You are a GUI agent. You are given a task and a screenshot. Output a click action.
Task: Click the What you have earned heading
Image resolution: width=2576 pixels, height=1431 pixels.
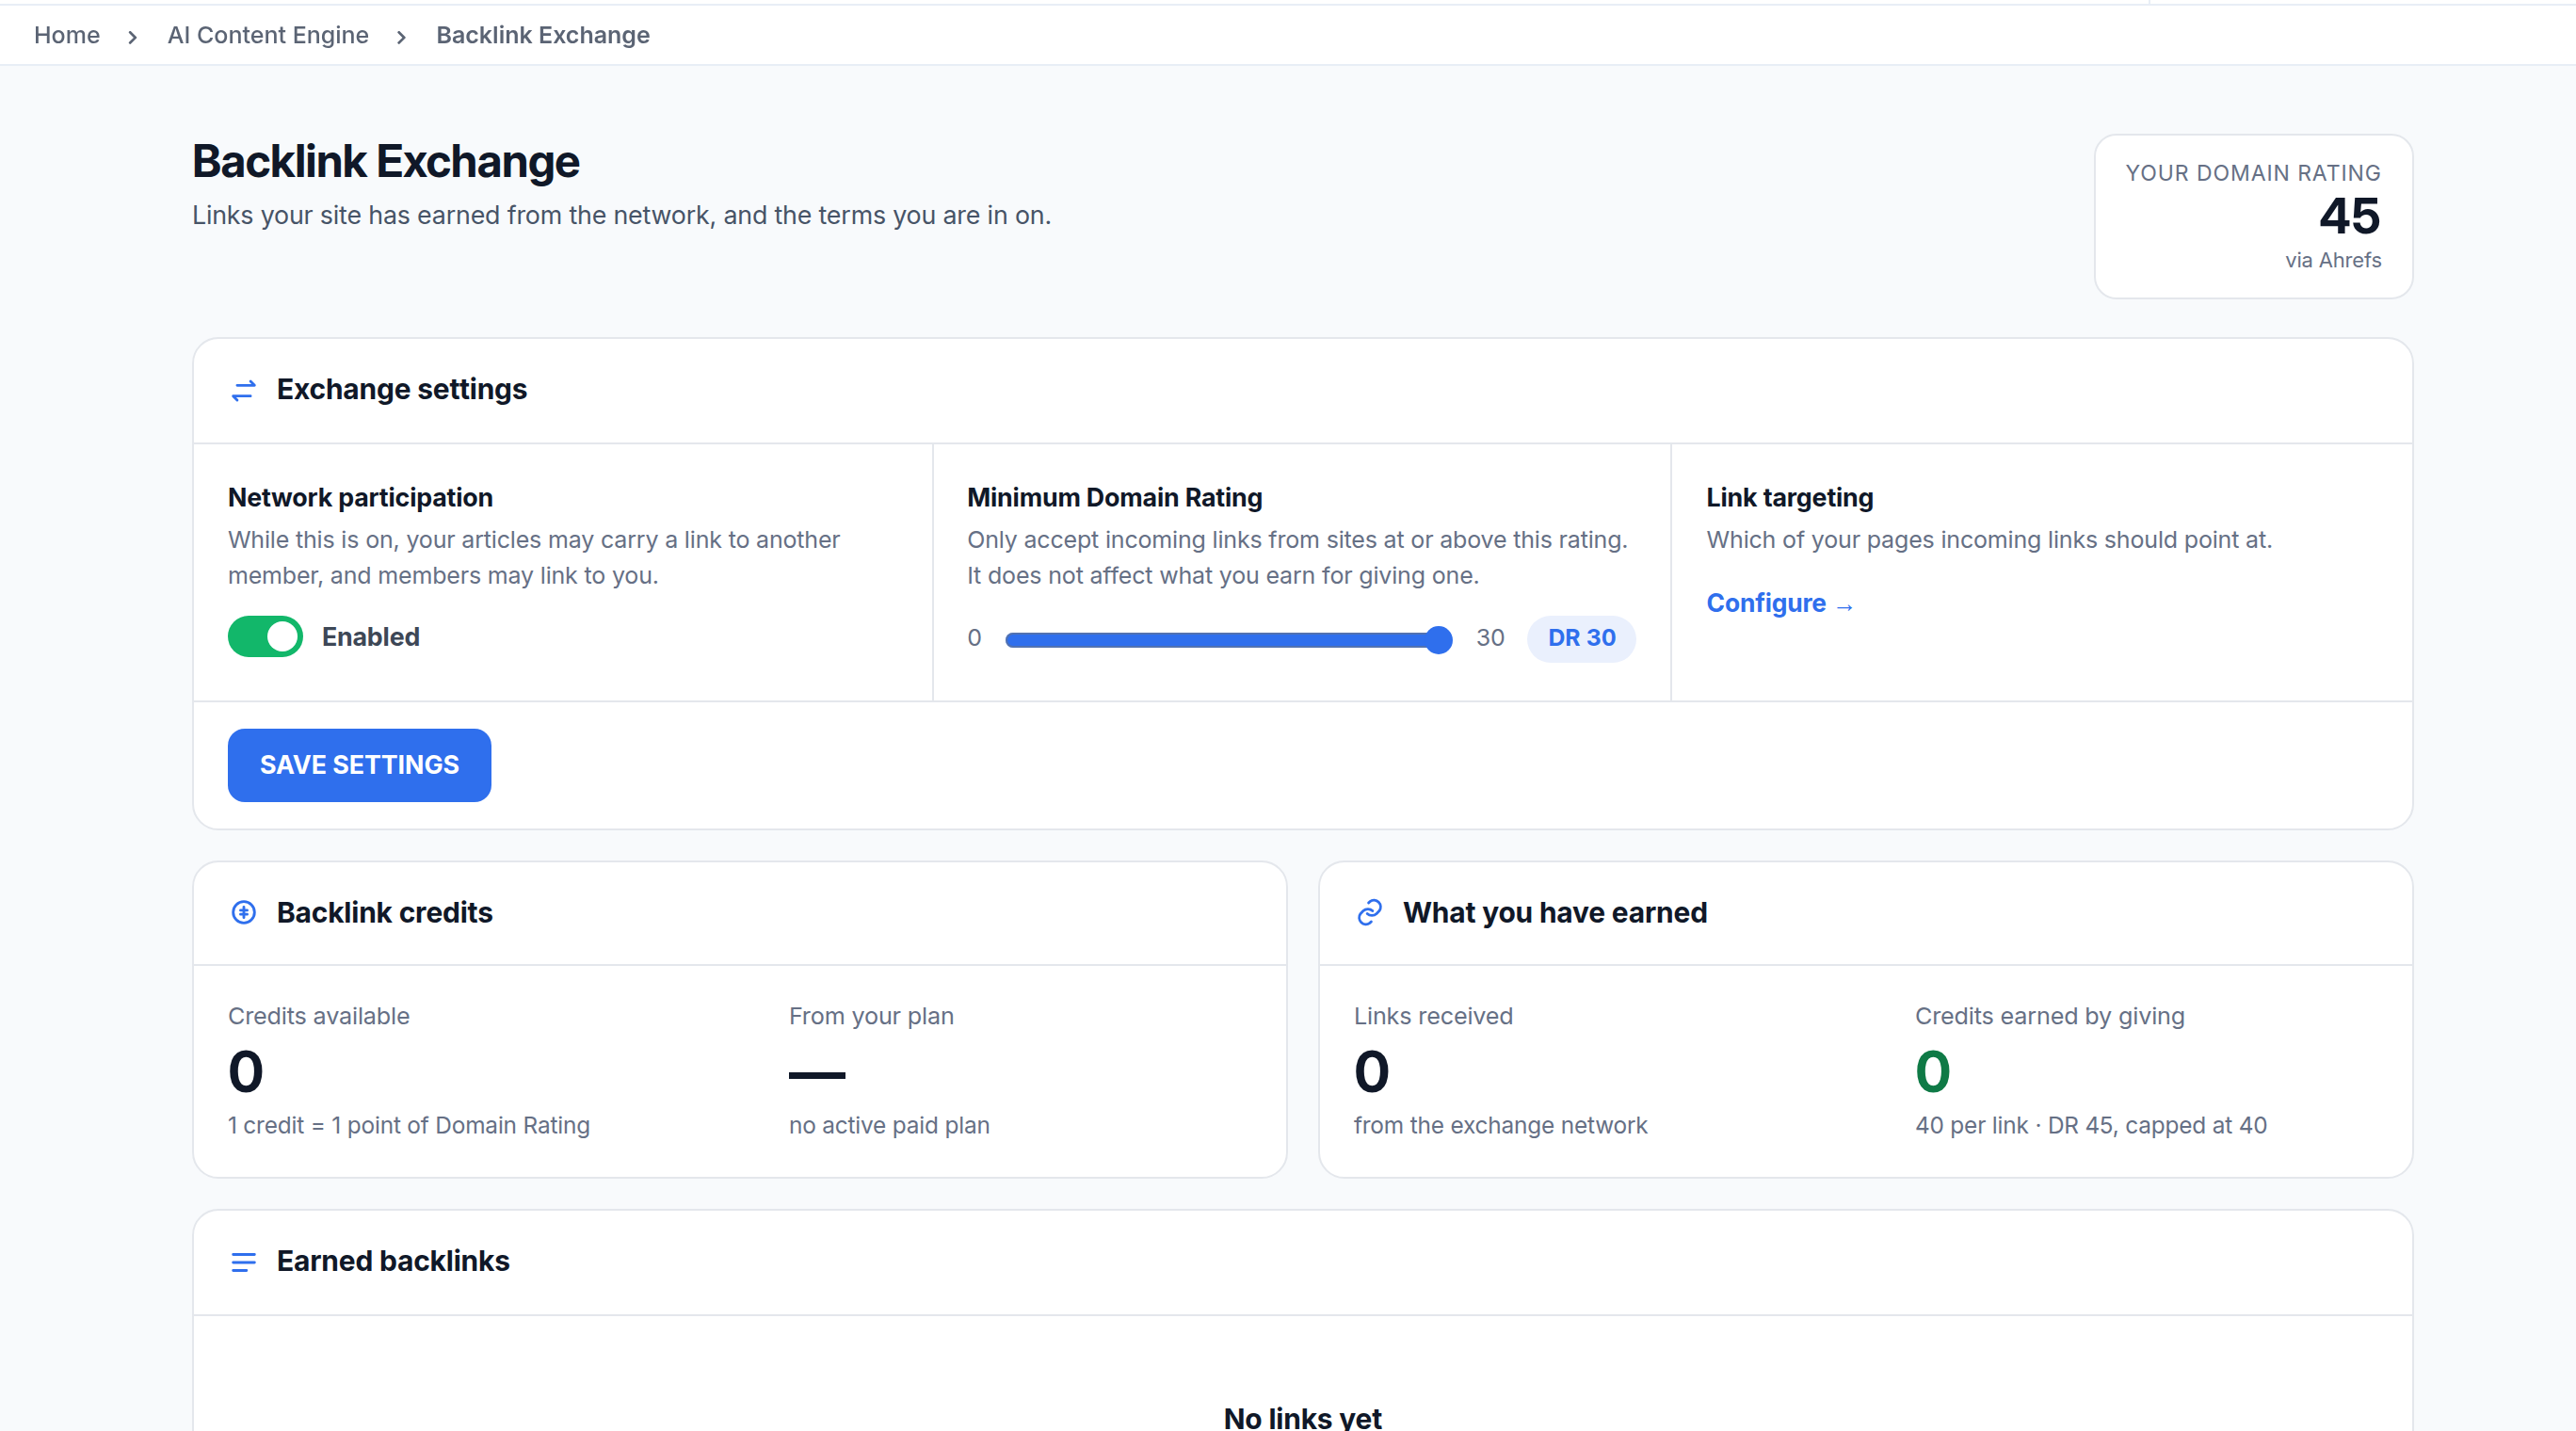point(1555,912)
